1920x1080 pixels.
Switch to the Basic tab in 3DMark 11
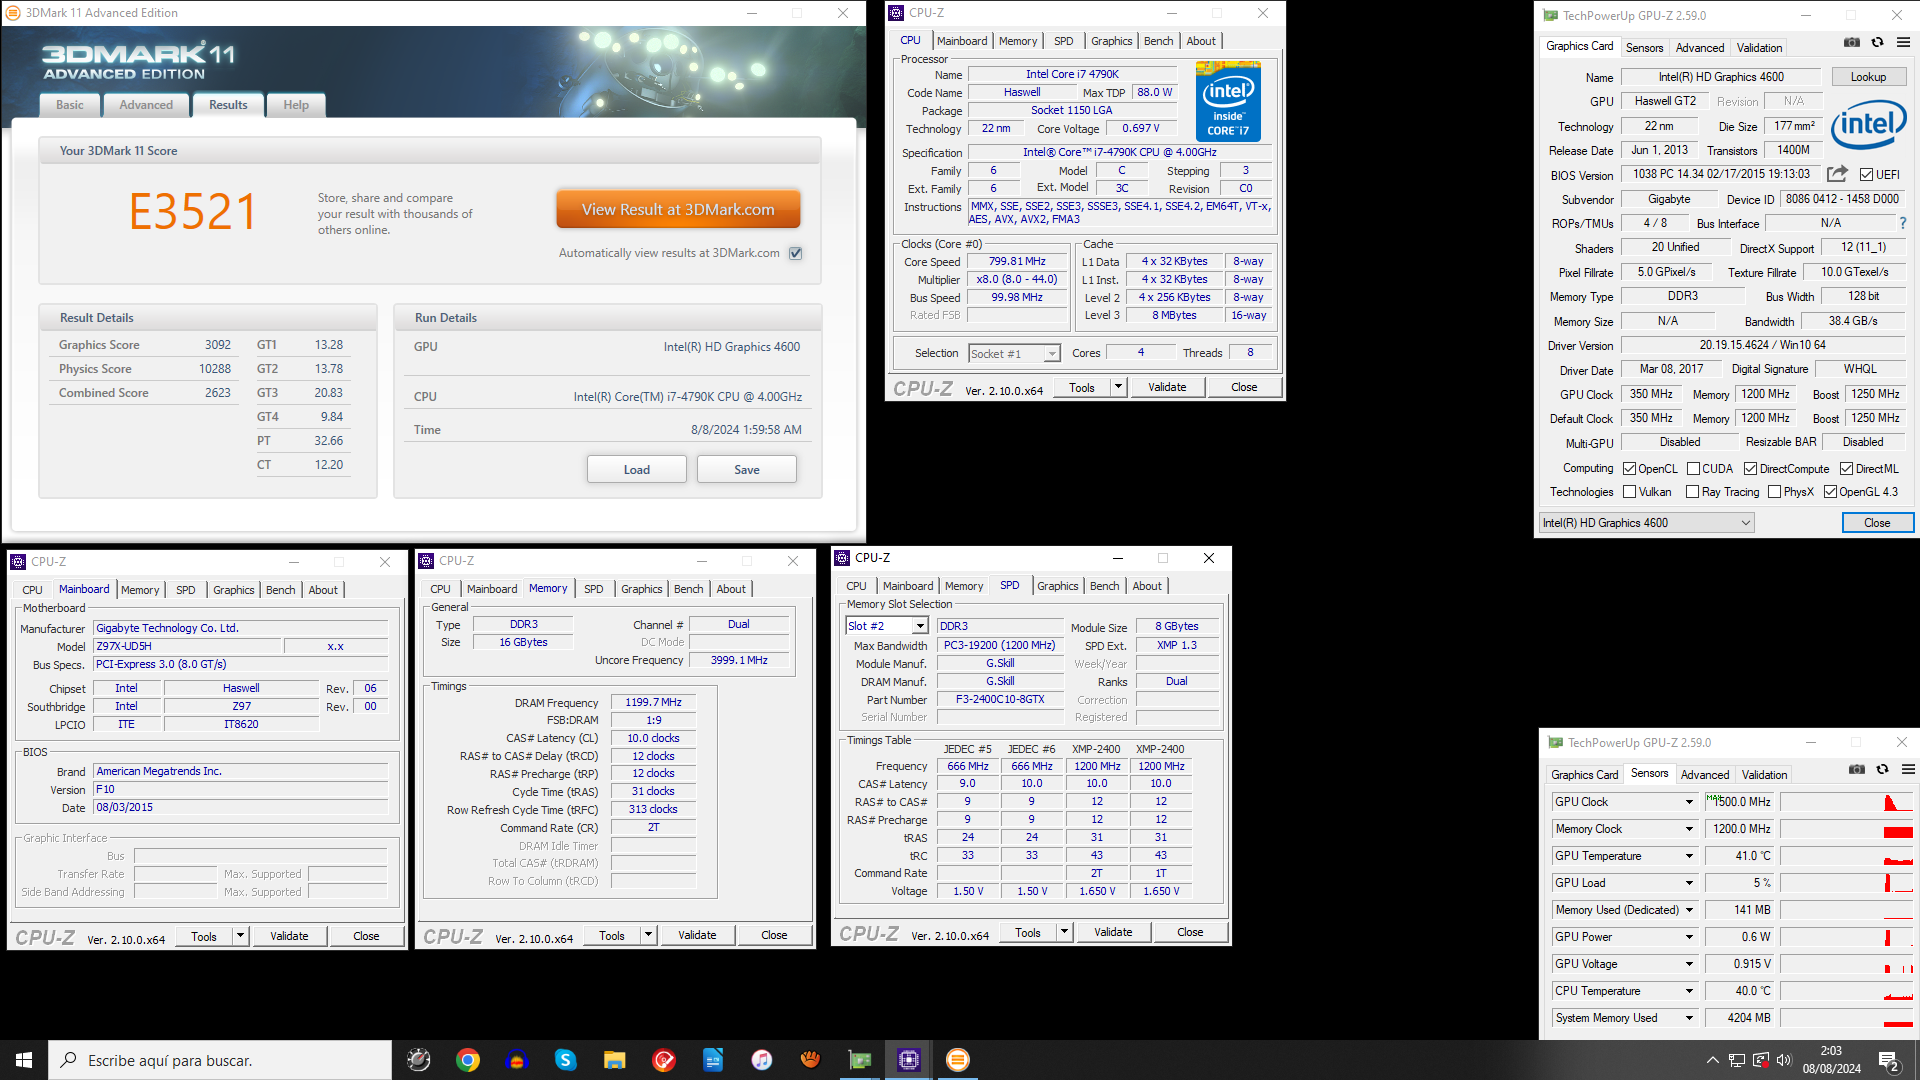click(x=70, y=105)
